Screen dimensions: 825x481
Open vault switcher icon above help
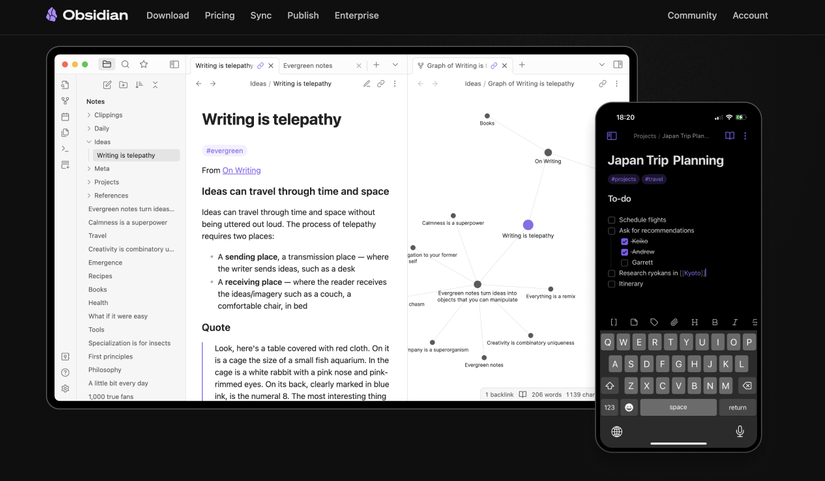coord(65,356)
